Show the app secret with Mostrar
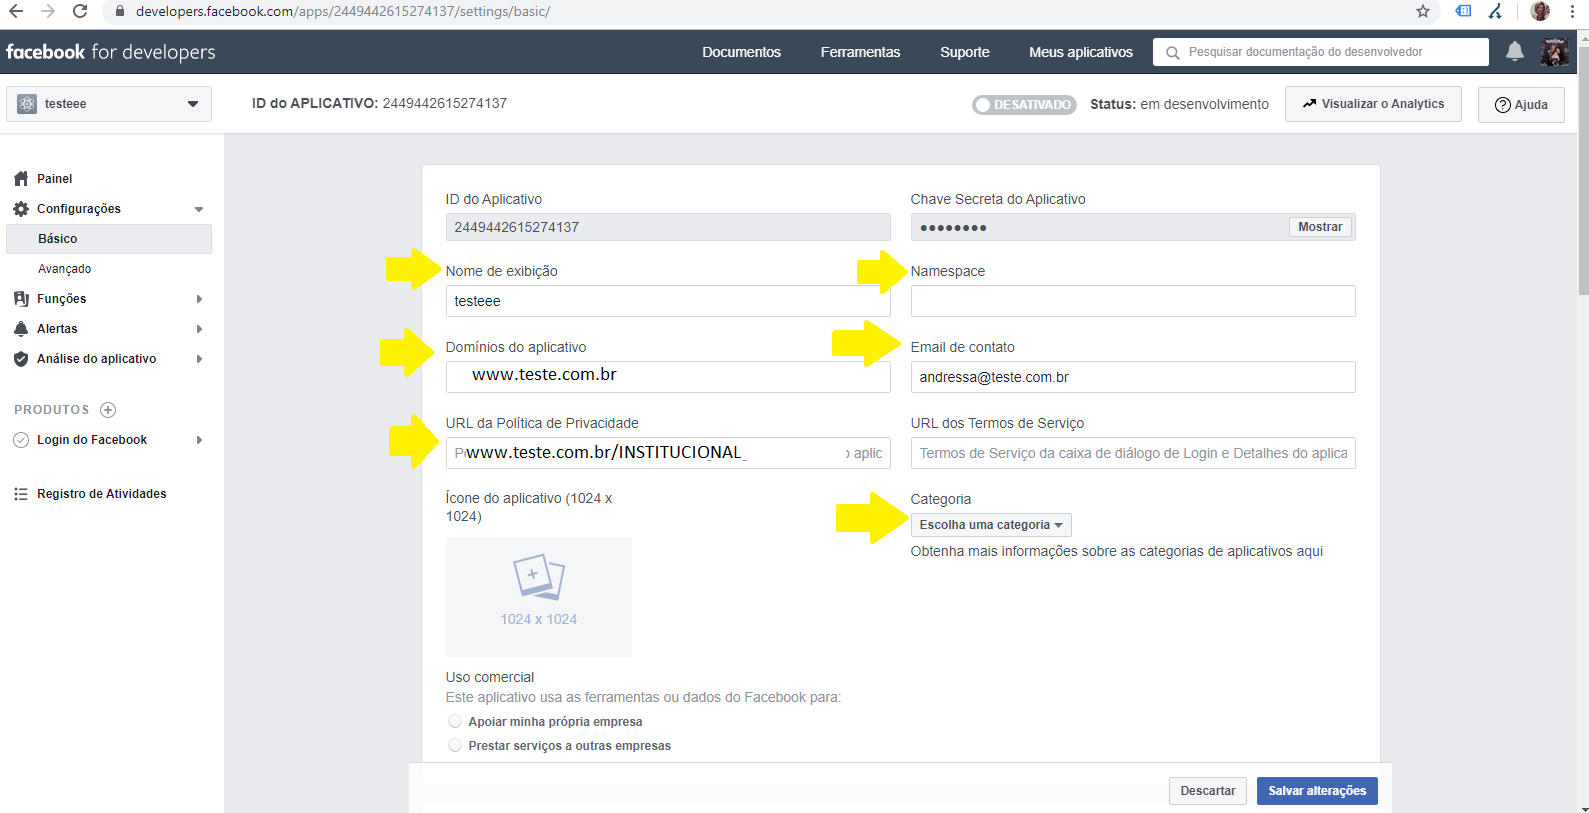Viewport: 1589px width, 813px height. pos(1320,227)
